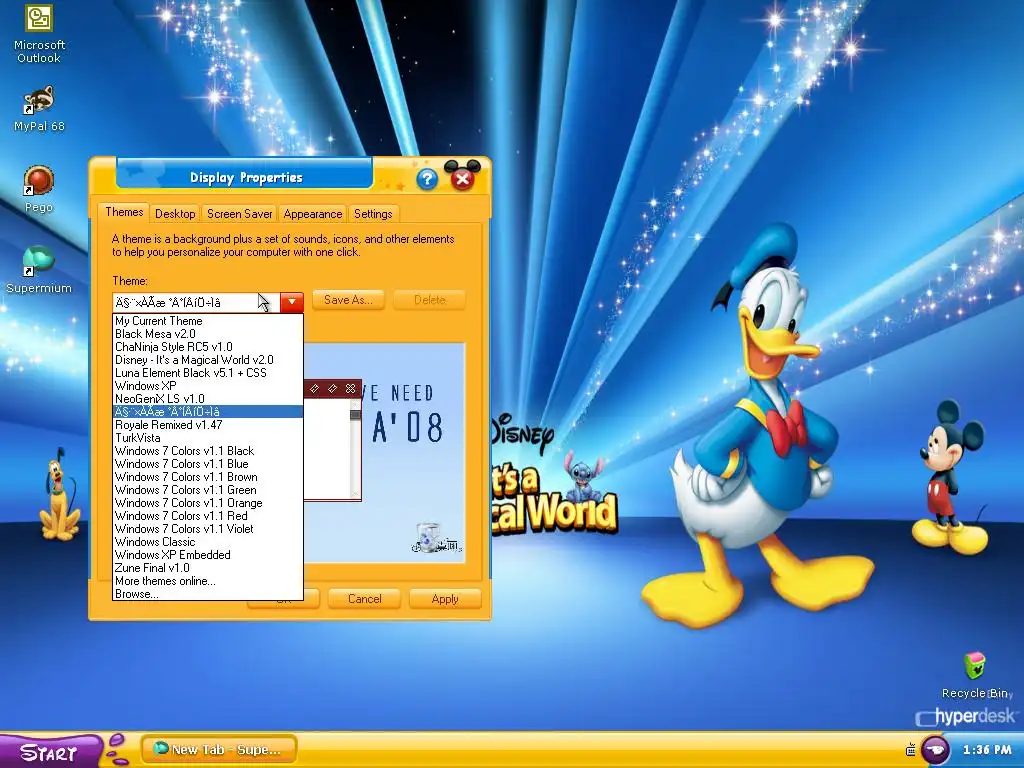Choose Zune Final v1.0 theme
1024x768 pixels.
click(208, 568)
